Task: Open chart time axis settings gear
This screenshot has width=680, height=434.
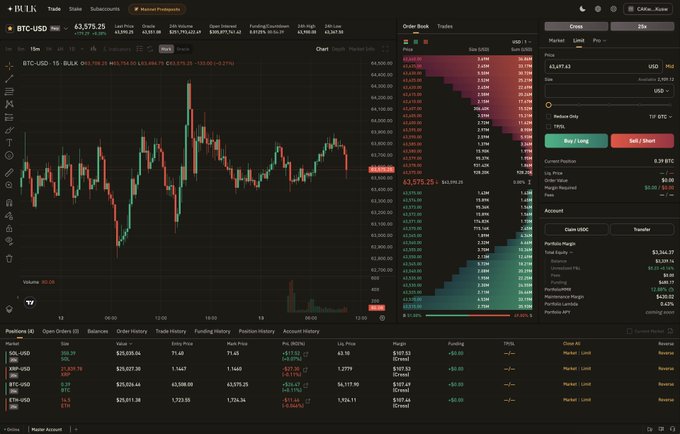Action: tap(382, 318)
